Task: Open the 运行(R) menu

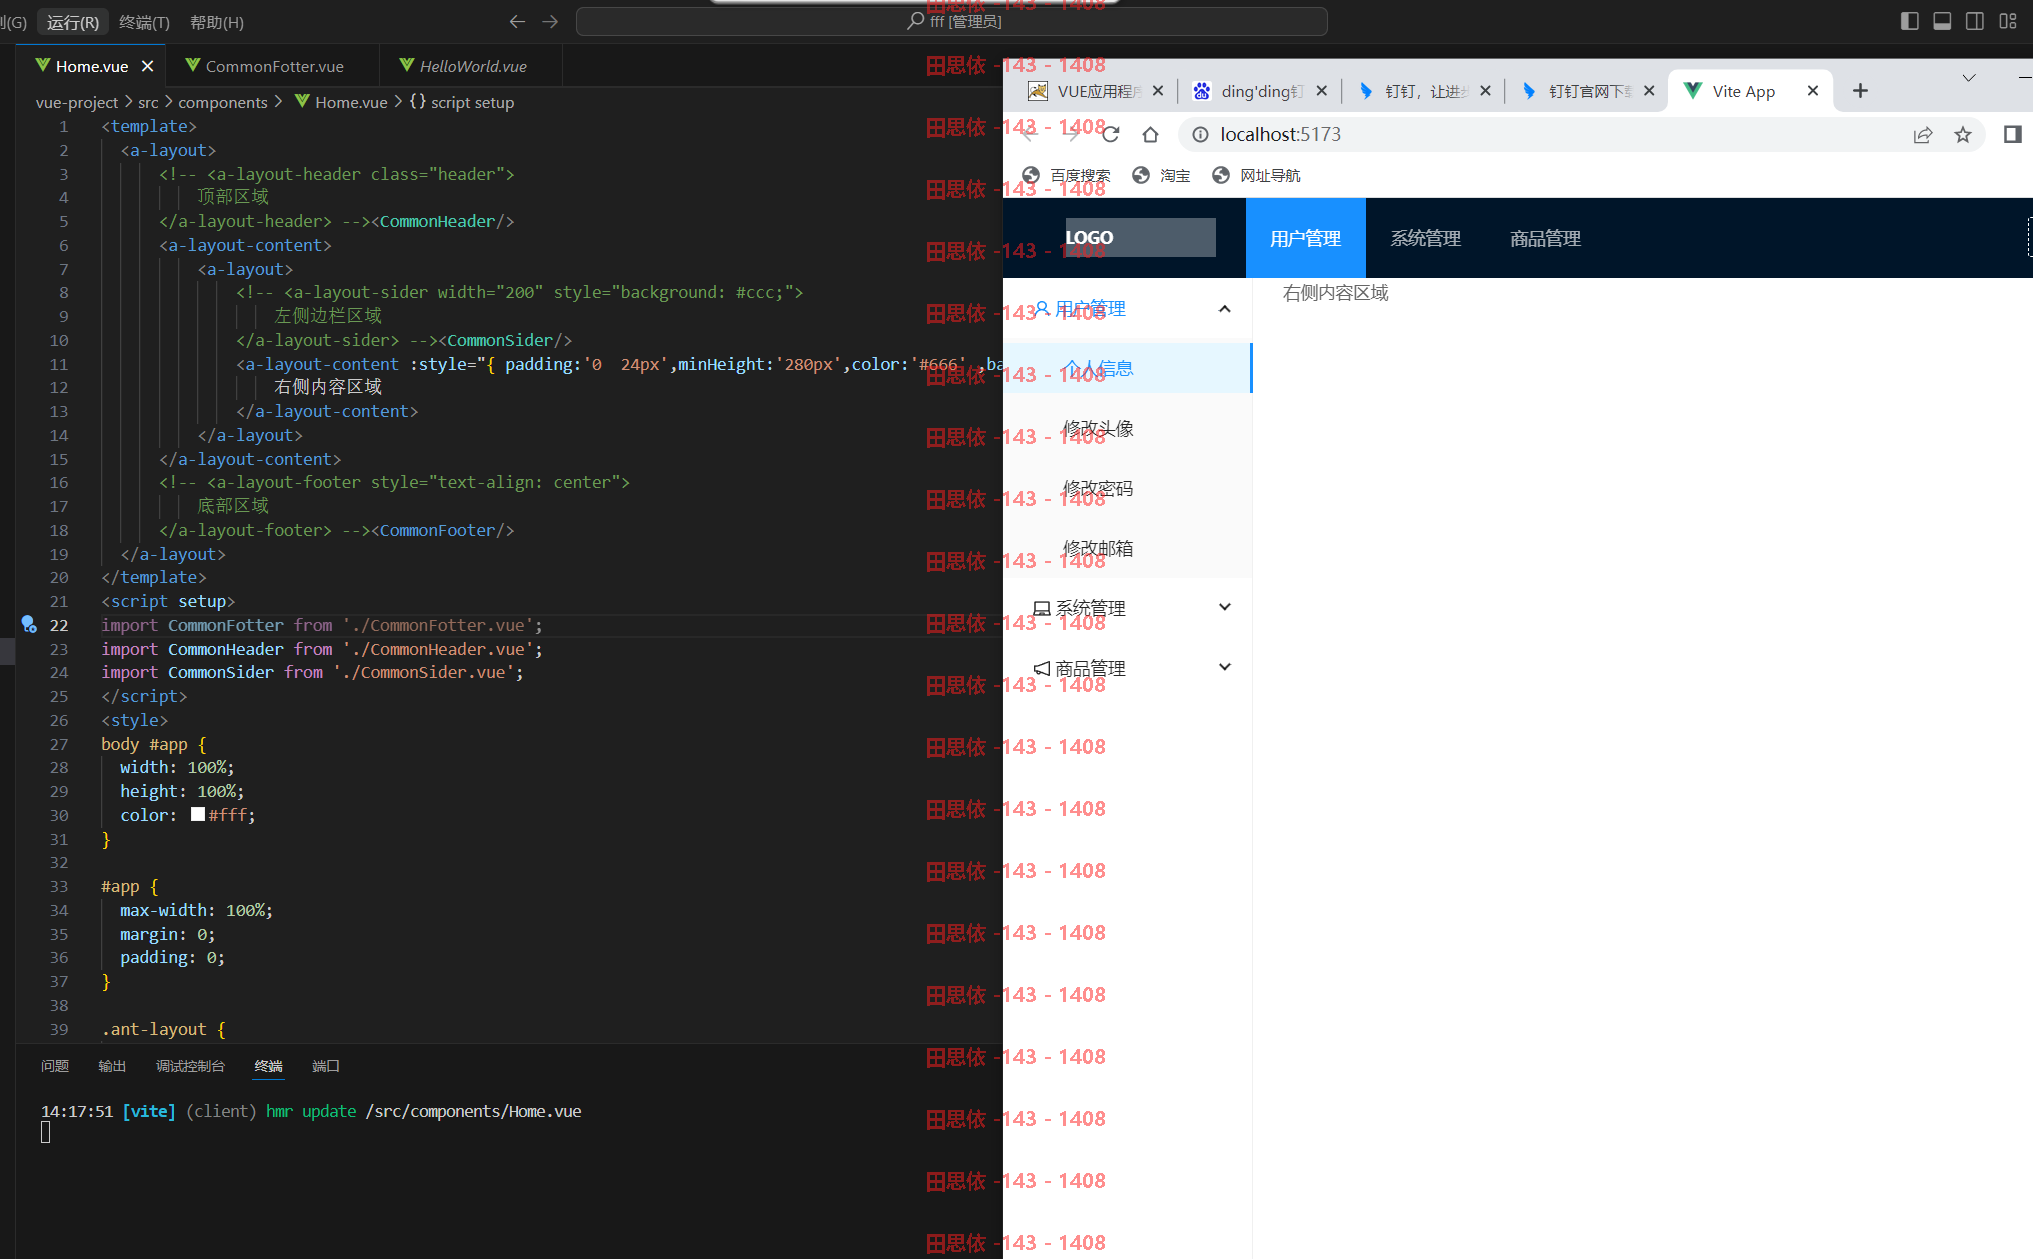Action: pyautogui.click(x=73, y=22)
